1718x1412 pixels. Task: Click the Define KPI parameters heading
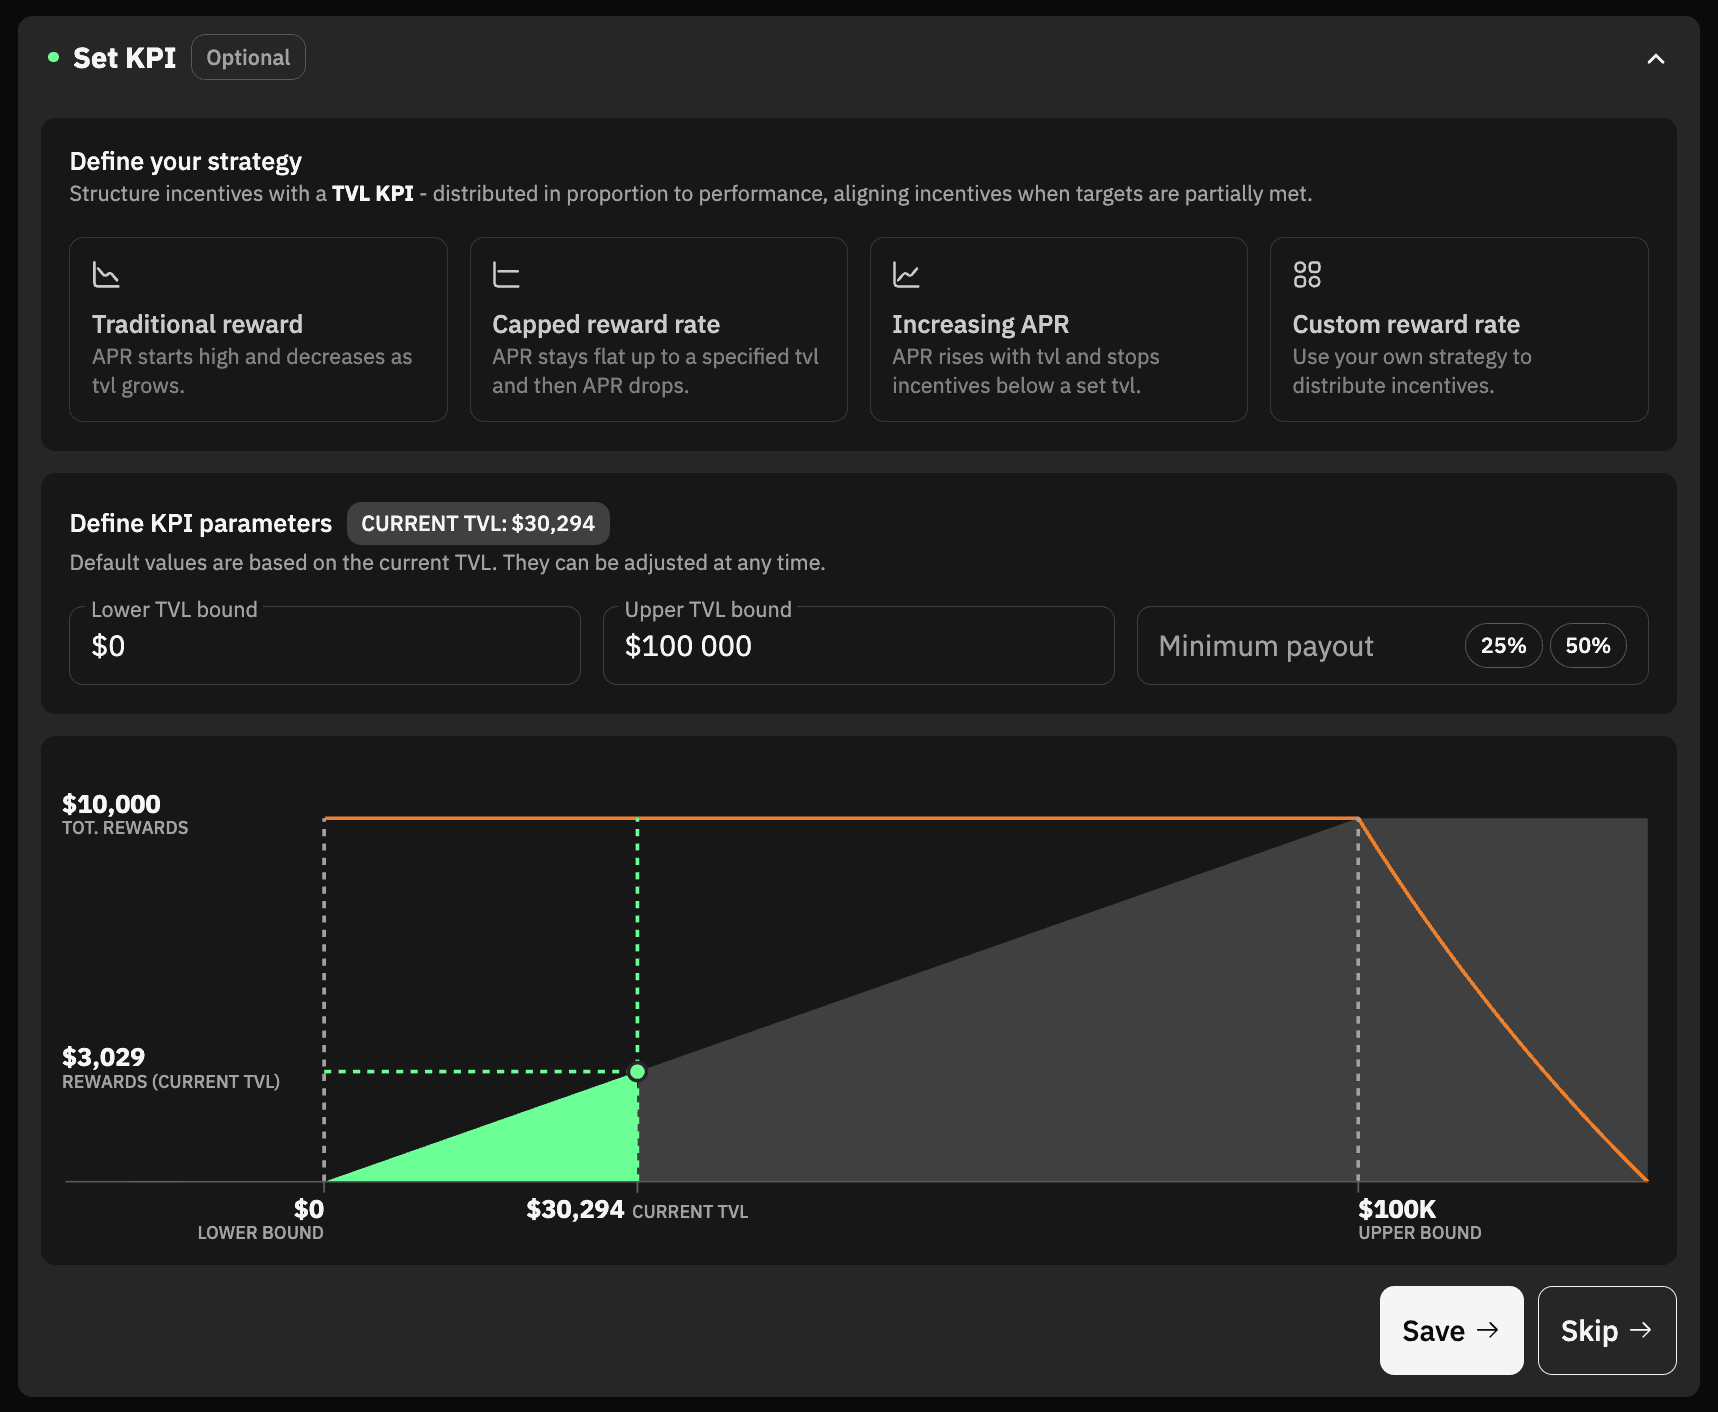201,523
